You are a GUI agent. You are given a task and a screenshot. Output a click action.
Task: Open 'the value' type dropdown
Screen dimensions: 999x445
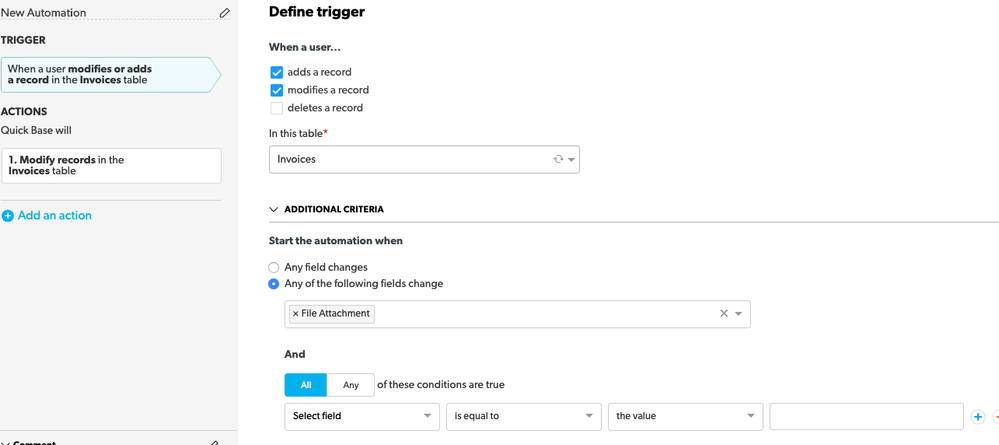pos(686,416)
